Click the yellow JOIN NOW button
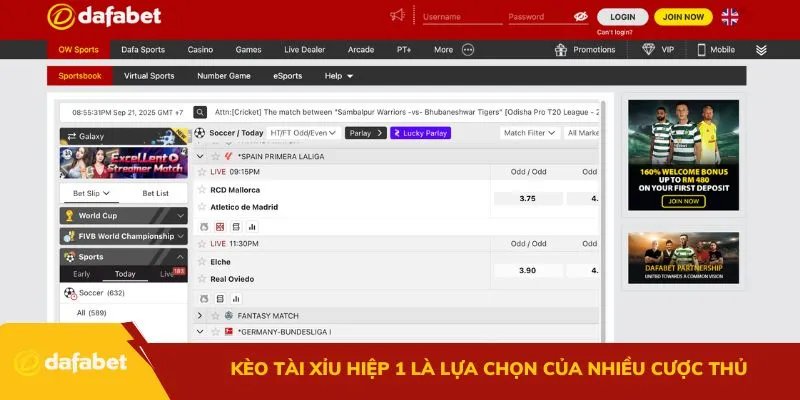Image resolution: width=800 pixels, height=400 pixels. [684, 17]
